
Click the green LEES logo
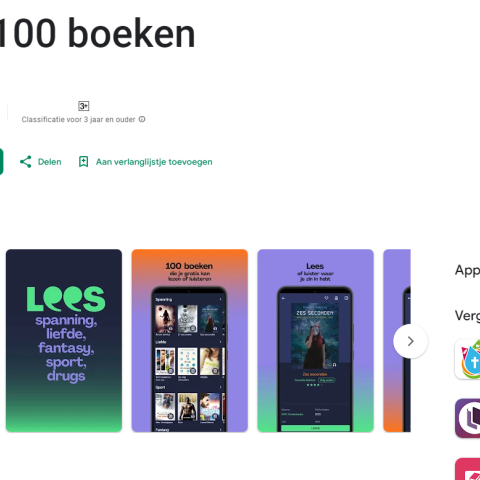pyautogui.click(x=66, y=299)
